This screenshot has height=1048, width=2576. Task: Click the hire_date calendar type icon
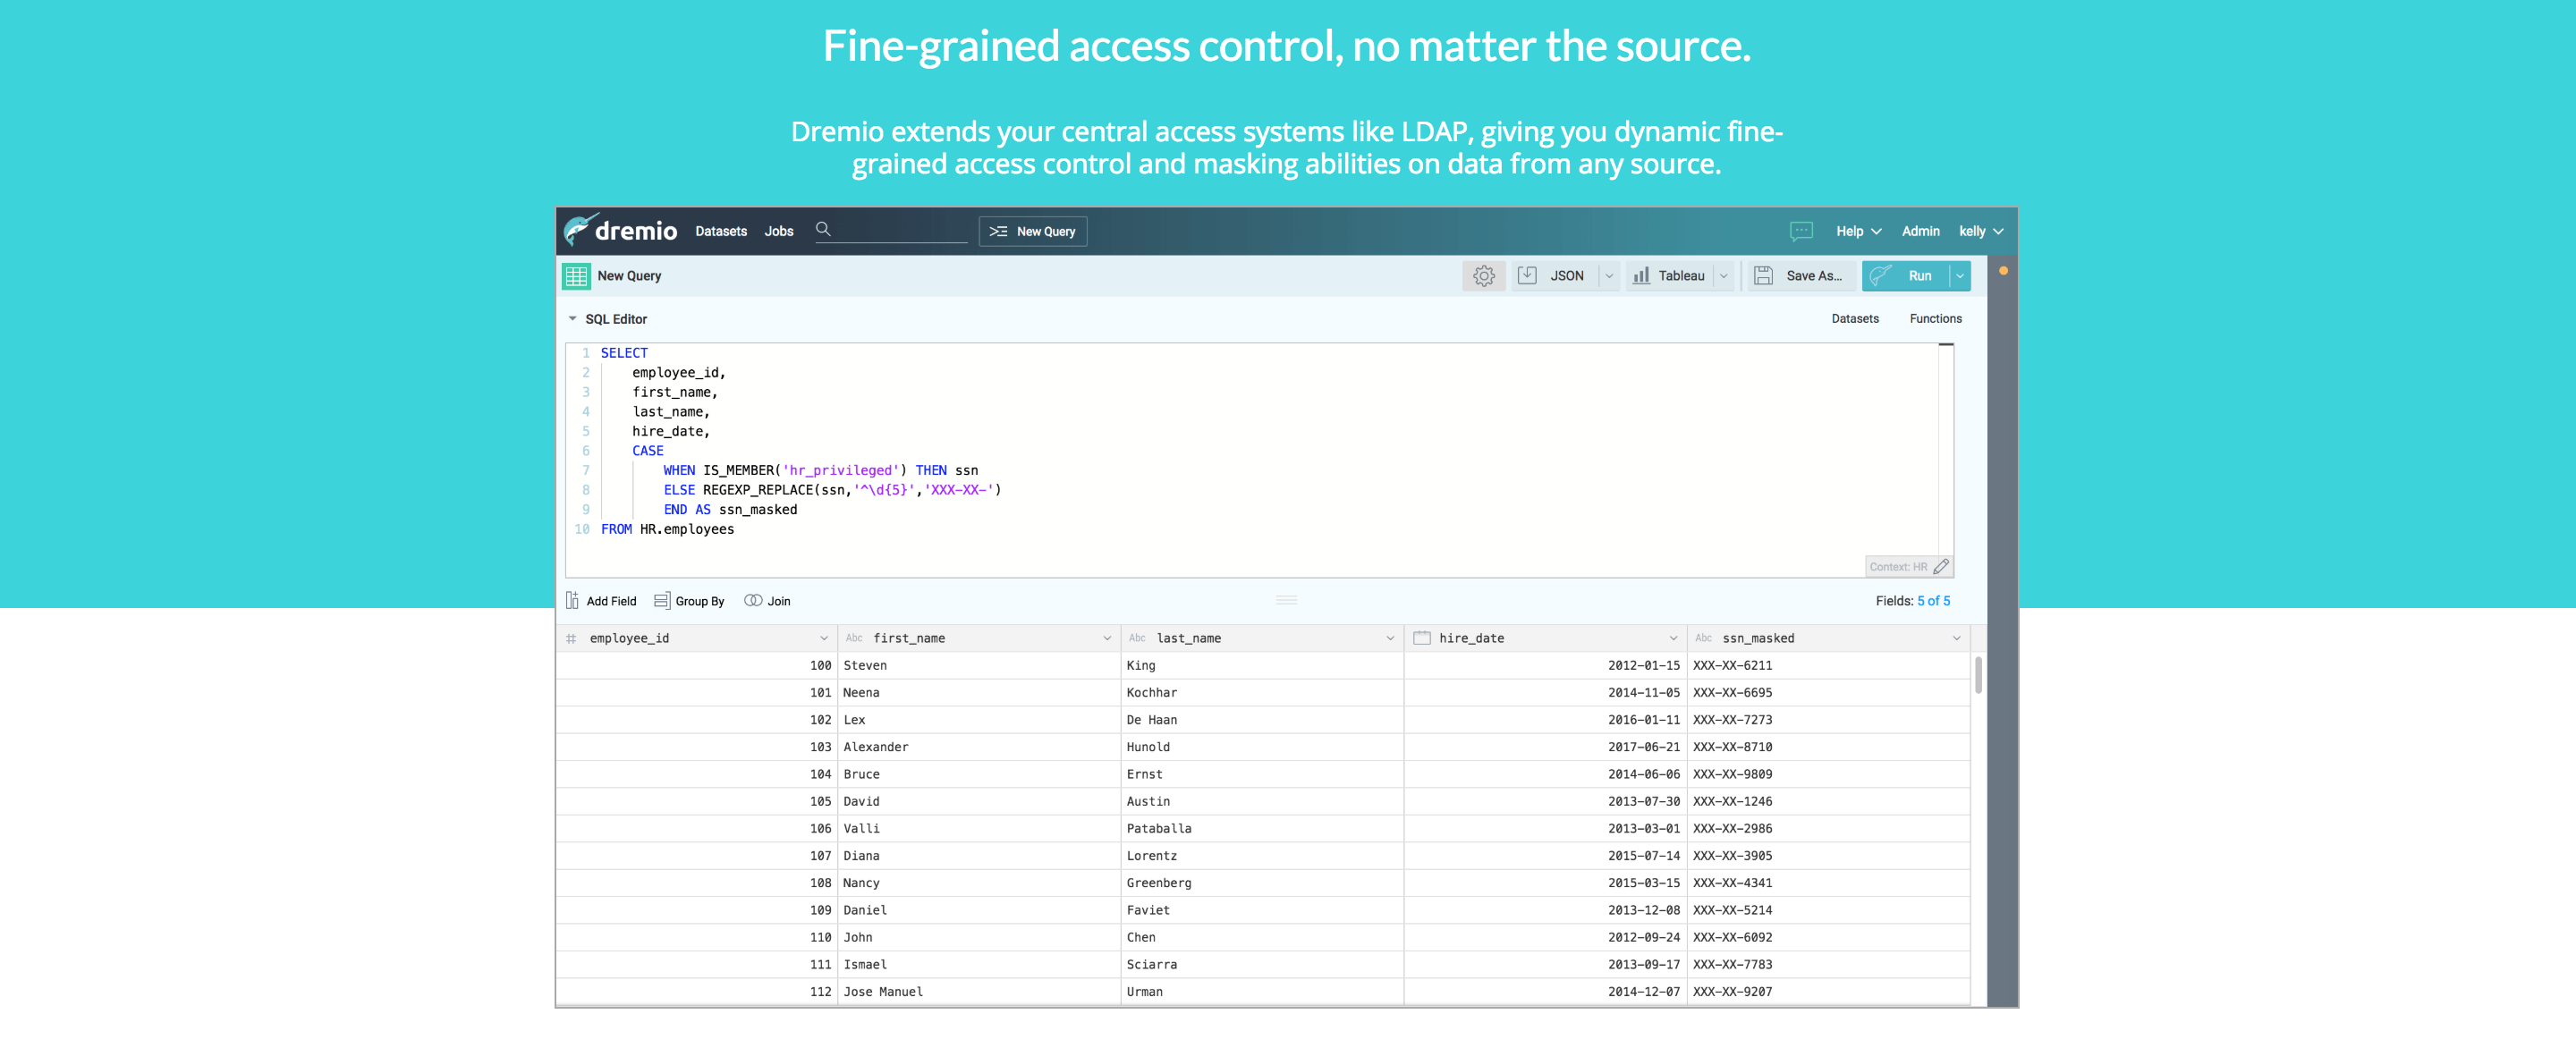coord(1422,637)
